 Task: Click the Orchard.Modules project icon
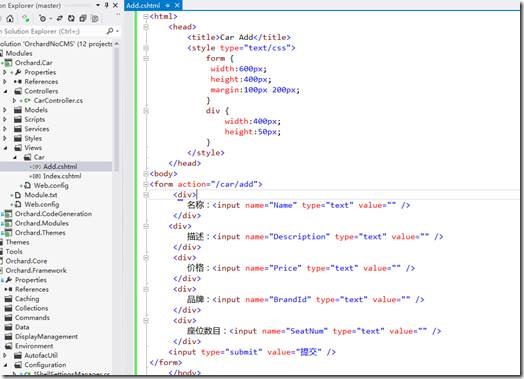8,223
